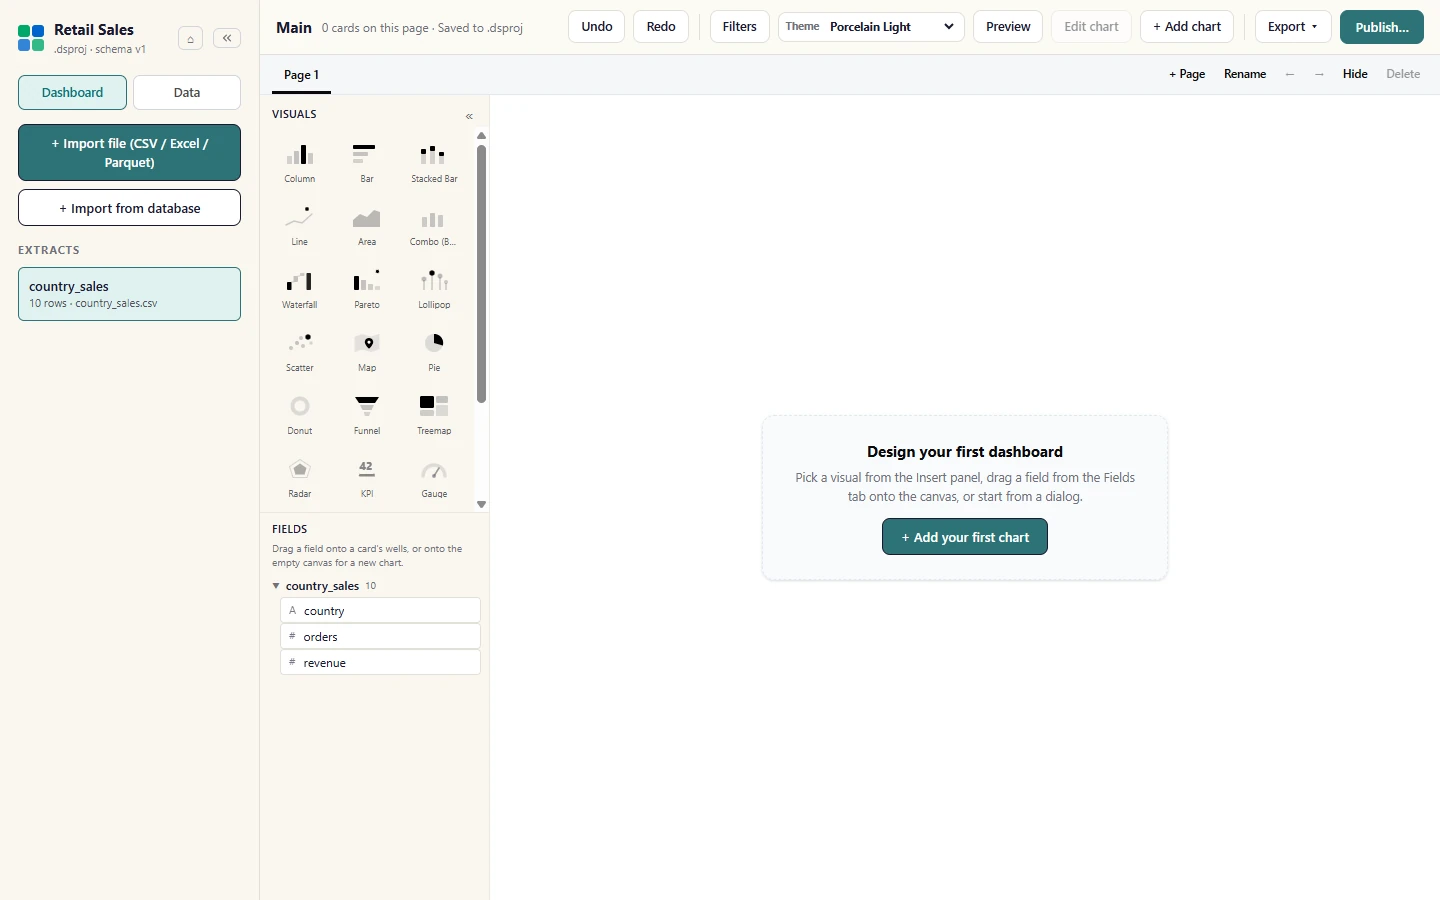The image size is (1440, 900).
Task: Insert a Waterfall chart visual
Action: (300, 289)
